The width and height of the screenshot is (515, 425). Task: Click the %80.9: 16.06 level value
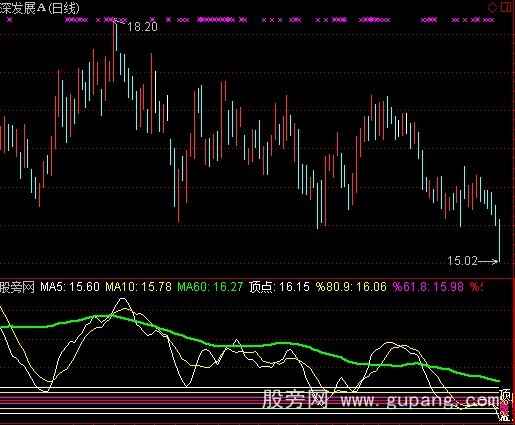[x=351, y=287]
